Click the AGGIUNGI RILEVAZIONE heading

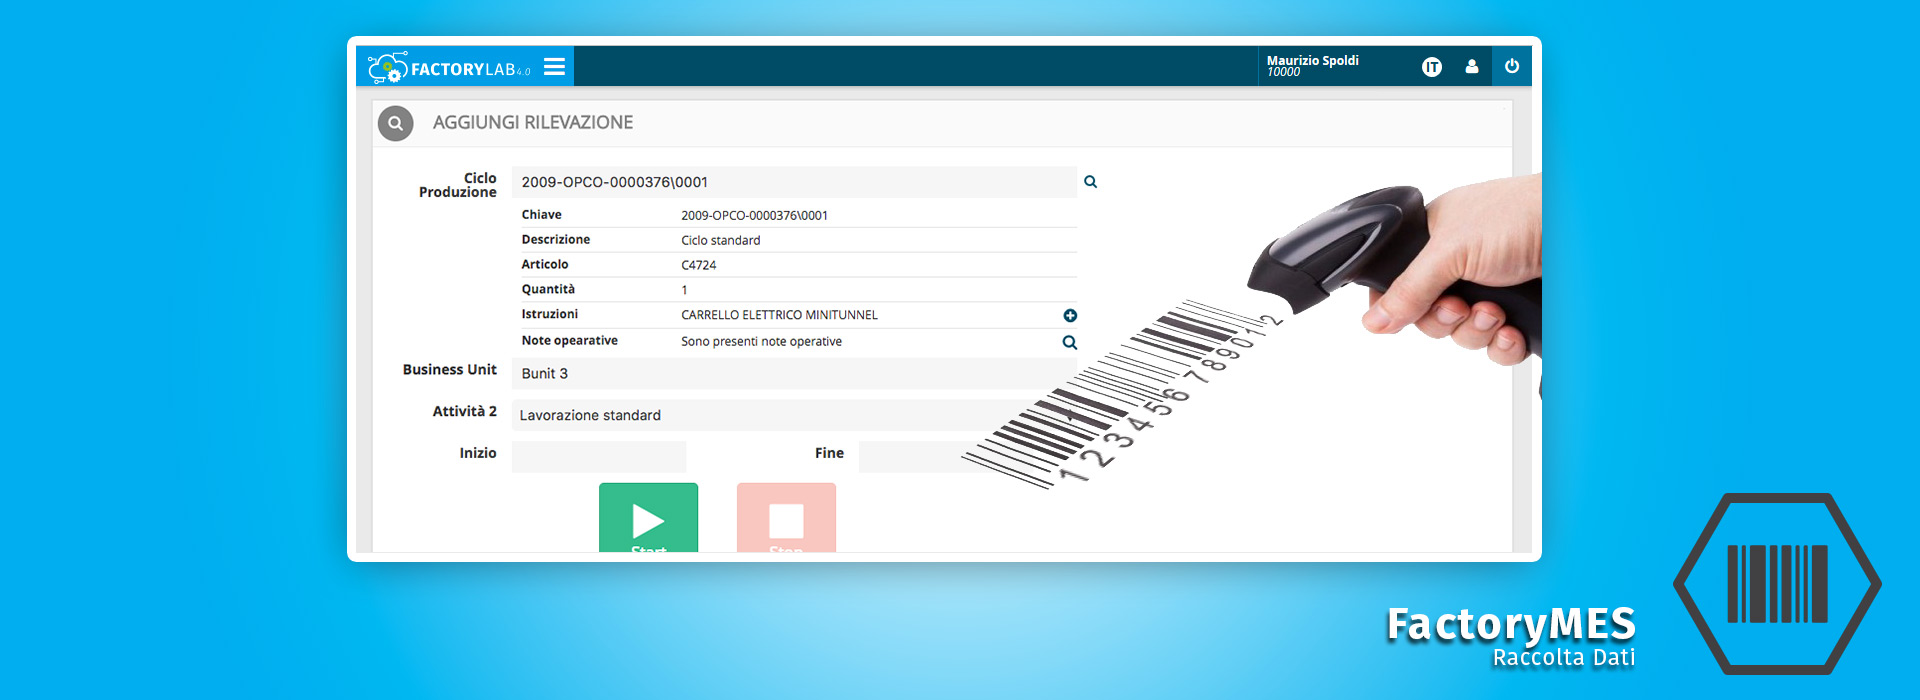click(533, 122)
